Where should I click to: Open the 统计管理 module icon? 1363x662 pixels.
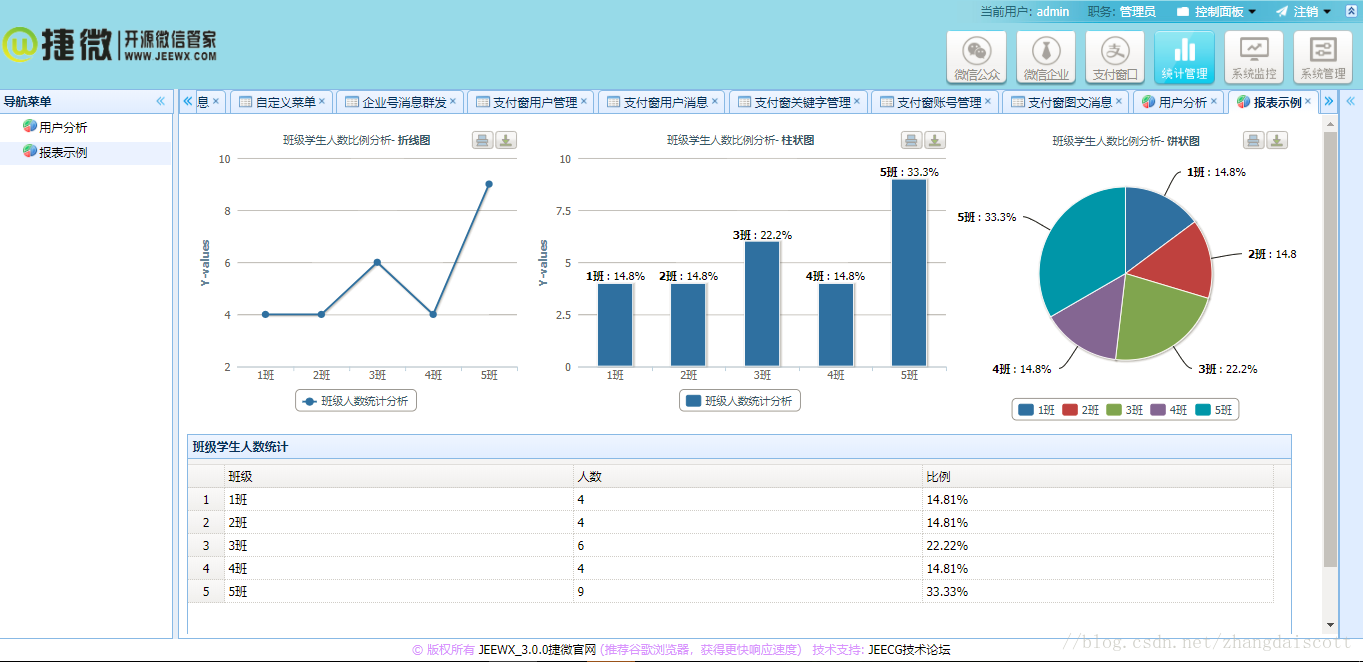[x=1184, y=57]
